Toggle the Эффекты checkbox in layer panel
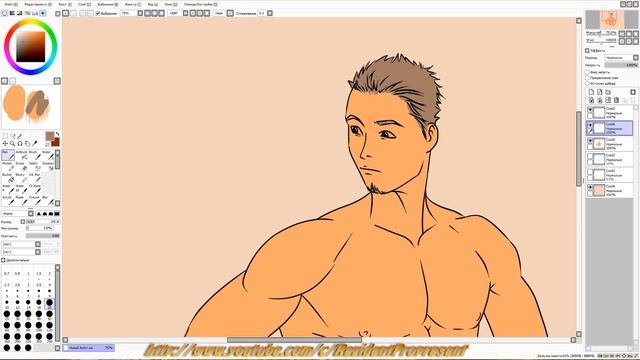The width and height of the screenshot is (640, 360). coord(587,51)
